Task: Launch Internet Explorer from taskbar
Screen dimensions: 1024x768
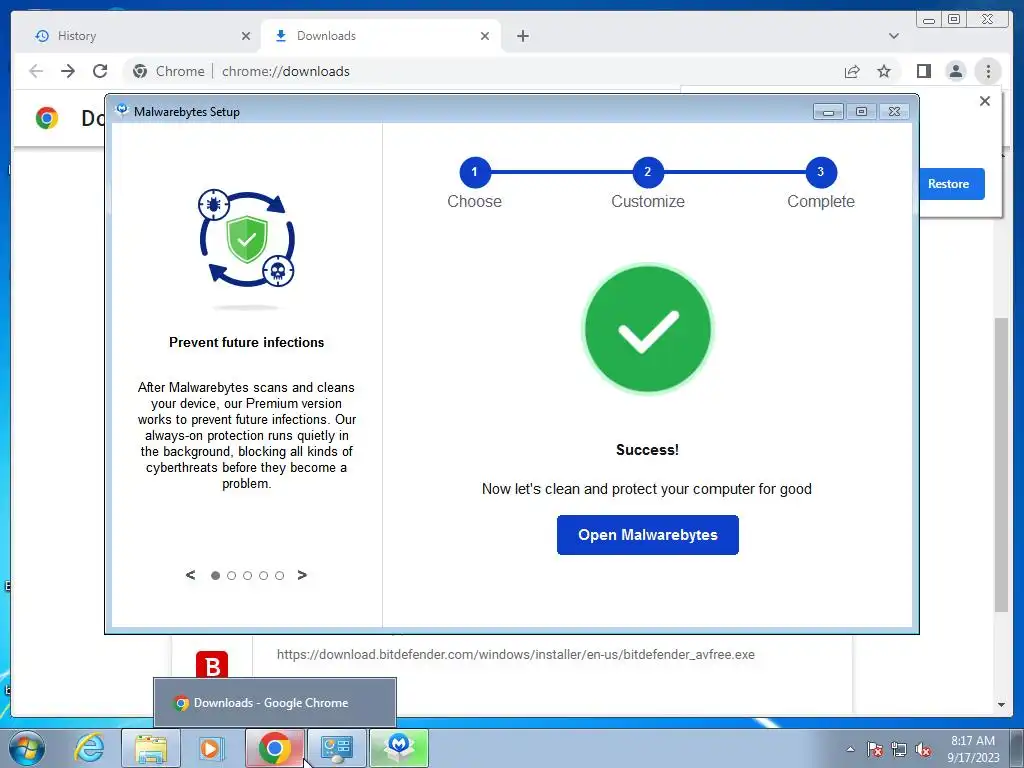Action: pyautogui.click(x=89, y=748)
